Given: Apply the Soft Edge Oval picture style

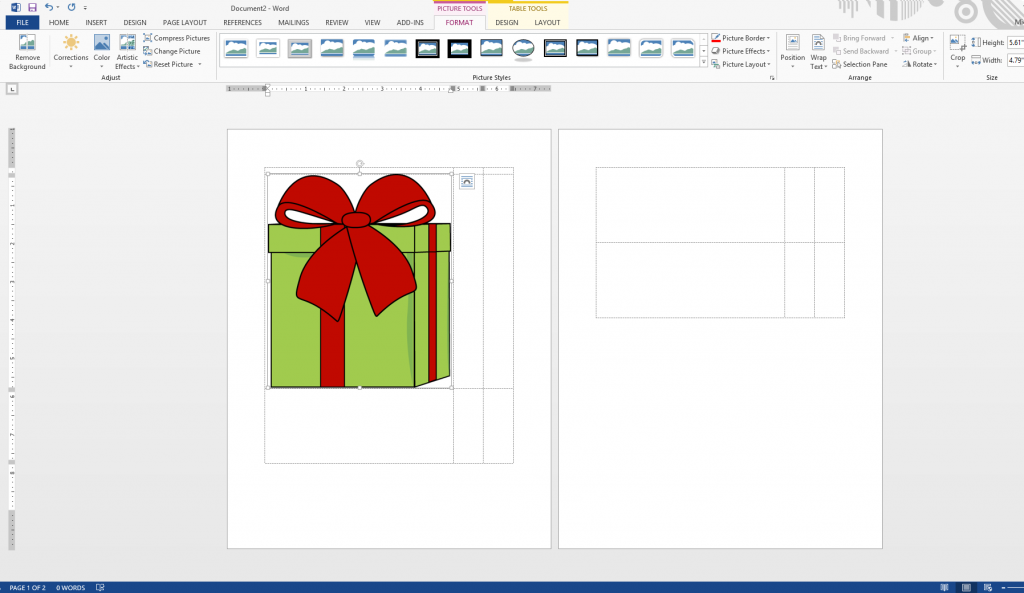Looking at the screenshot, I should pyautogui.click(x=523, y=48).
